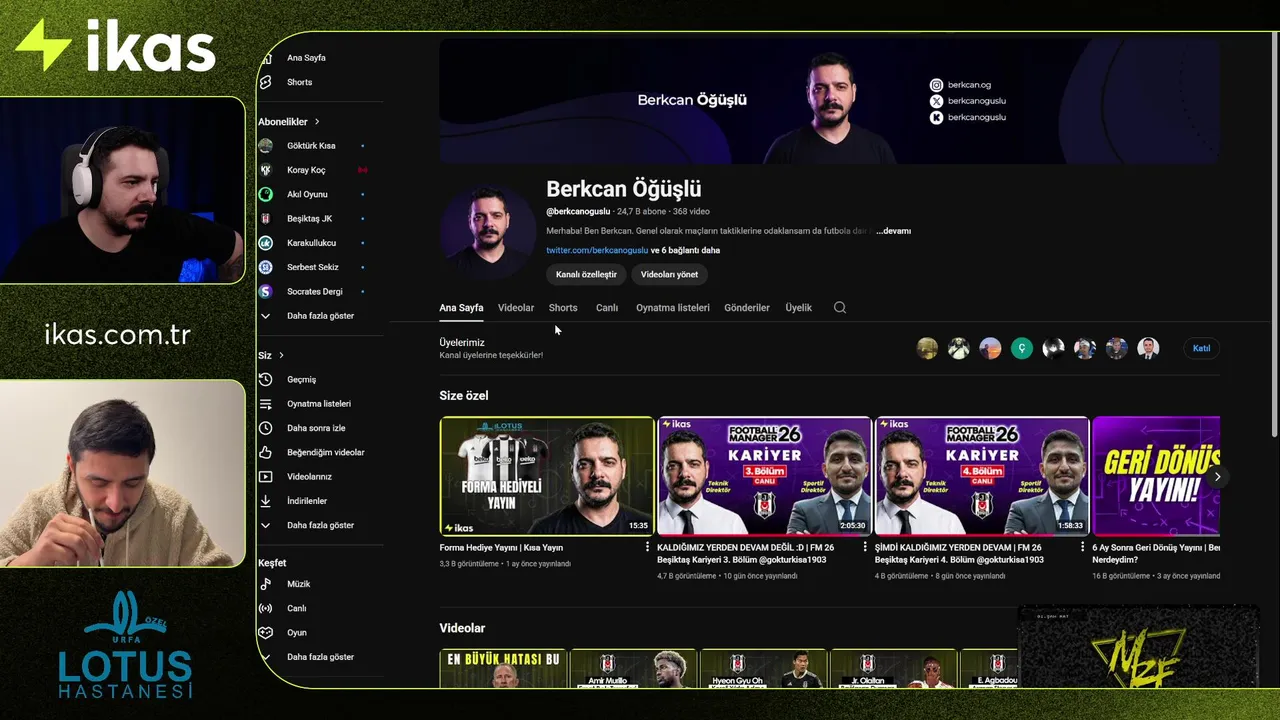Click the Videoları yönet button
1280x720 pixels.
click(670, 274)
